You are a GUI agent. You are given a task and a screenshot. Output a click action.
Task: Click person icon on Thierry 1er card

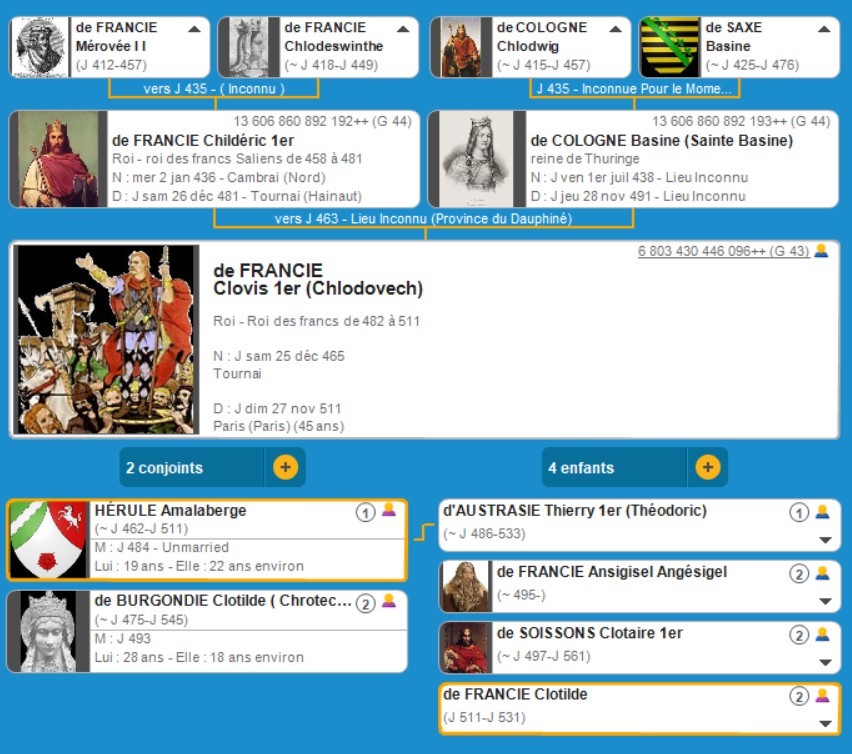(822, 512)
